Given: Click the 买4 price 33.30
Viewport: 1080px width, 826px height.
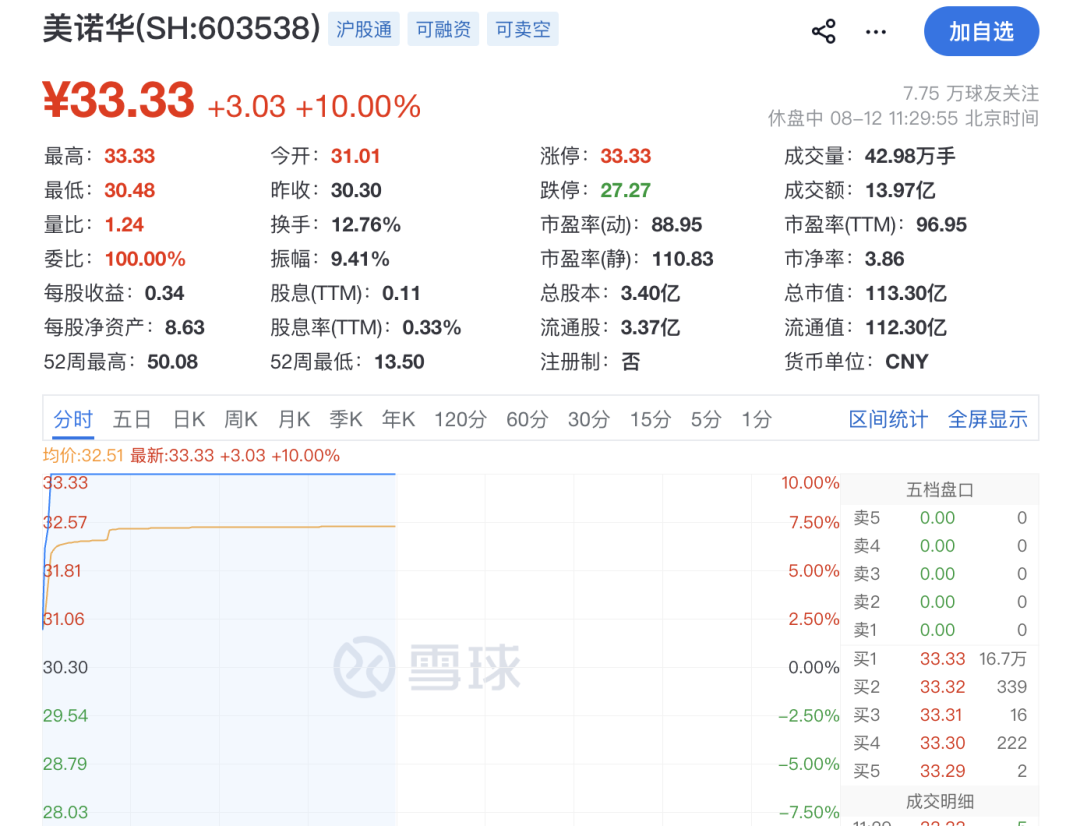Looking at the screenshot, I should 942,743.
